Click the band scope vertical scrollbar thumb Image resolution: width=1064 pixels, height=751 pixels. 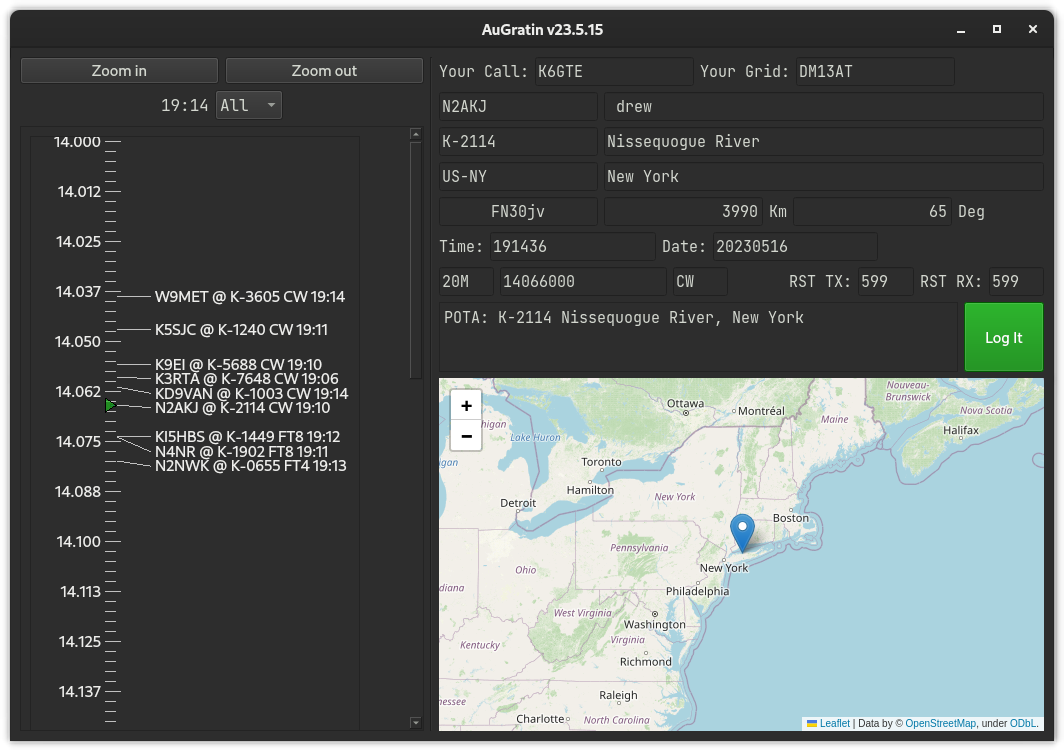[416, 260]
